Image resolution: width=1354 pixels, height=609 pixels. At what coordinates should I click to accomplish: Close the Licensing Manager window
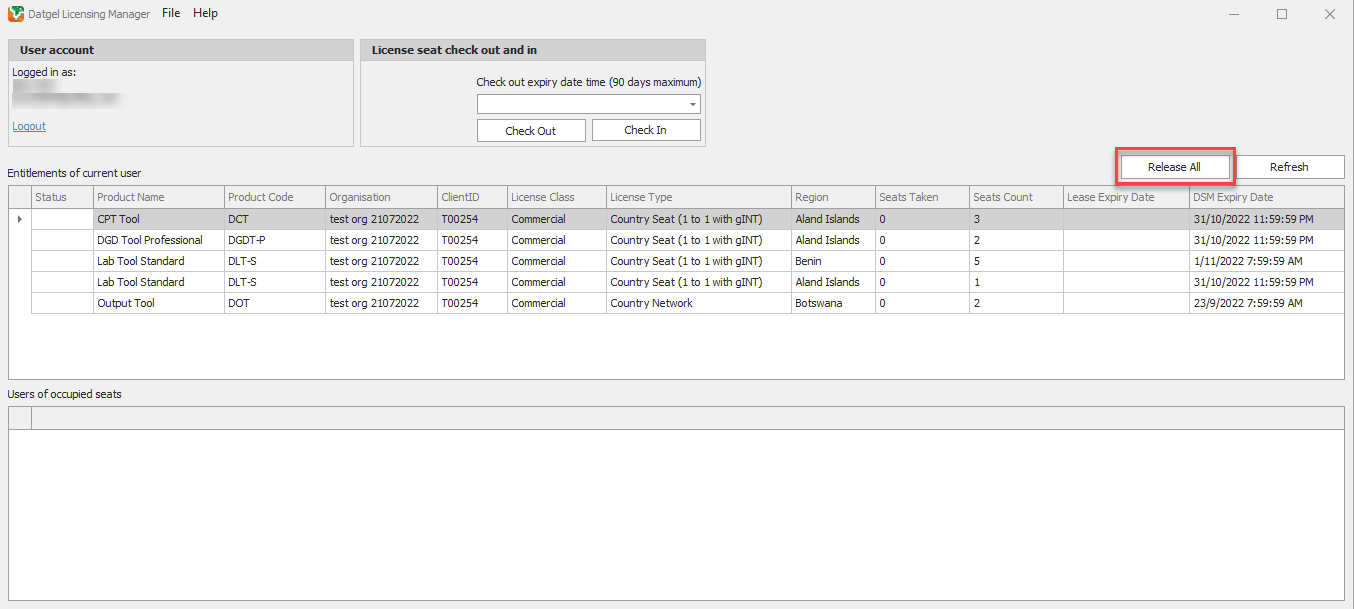(x=1330, y=14)
